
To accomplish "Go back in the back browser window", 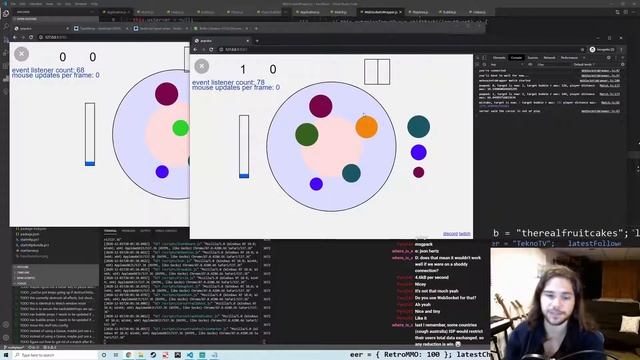I will click(15, 37).
